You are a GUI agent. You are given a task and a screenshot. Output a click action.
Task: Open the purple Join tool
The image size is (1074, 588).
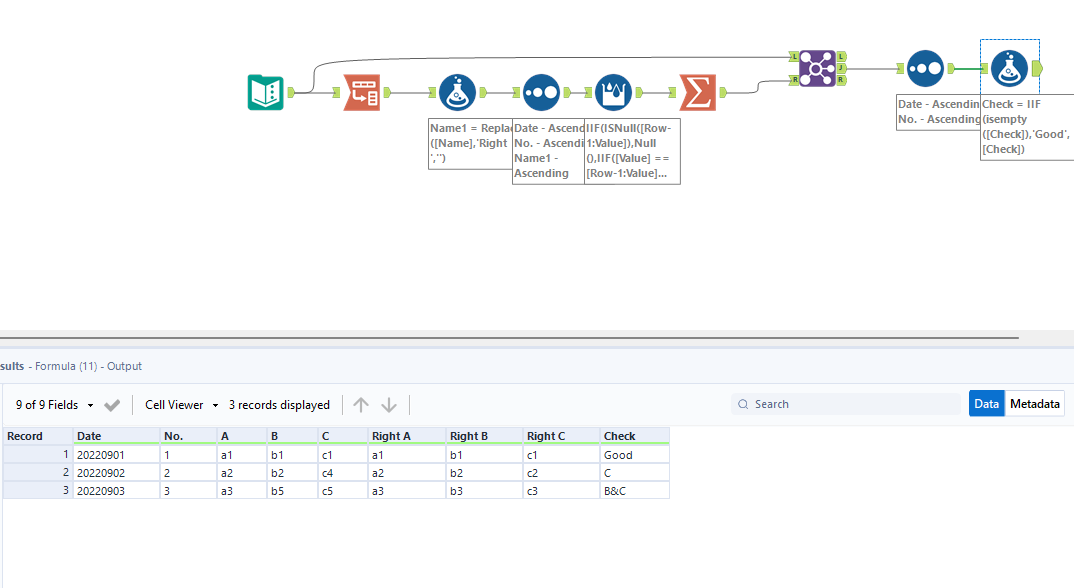[x=816, y=68]
